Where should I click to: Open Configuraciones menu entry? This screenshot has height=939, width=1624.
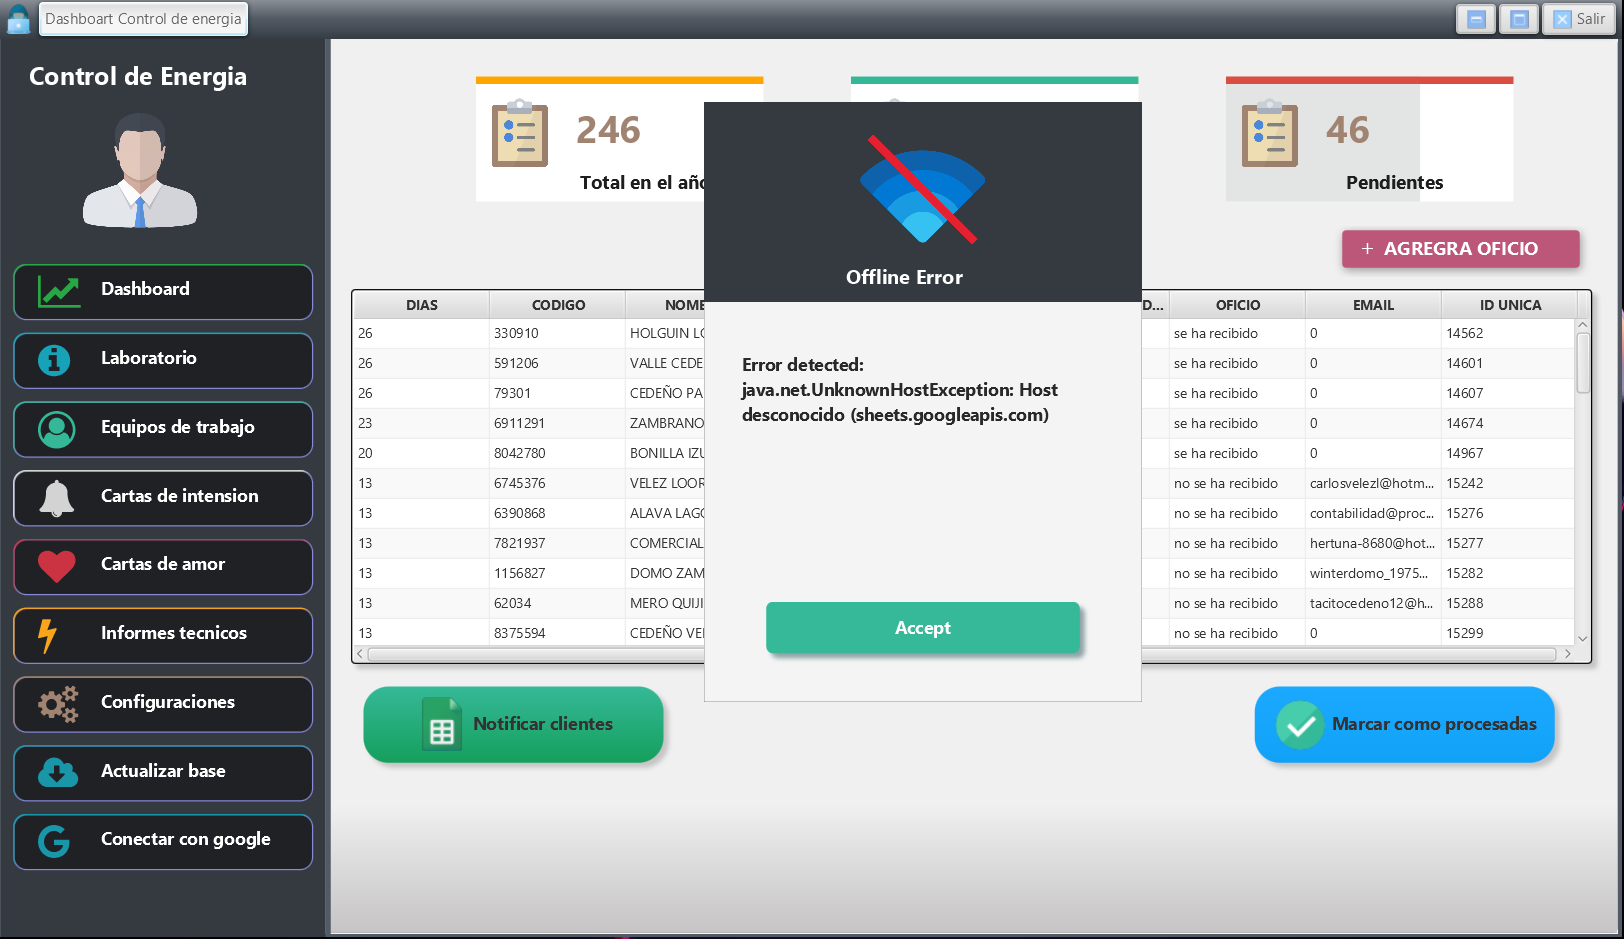(x=163, y=705)
